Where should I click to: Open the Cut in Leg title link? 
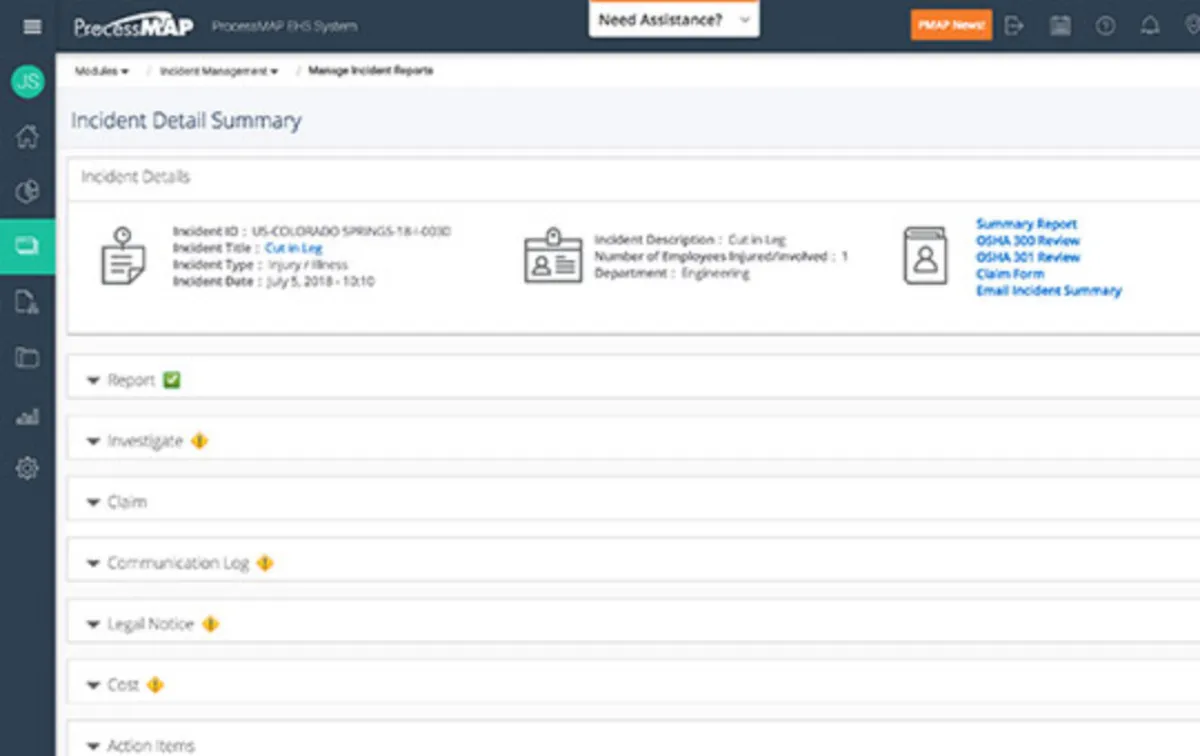pyautogui.click(x=293, y=247)
